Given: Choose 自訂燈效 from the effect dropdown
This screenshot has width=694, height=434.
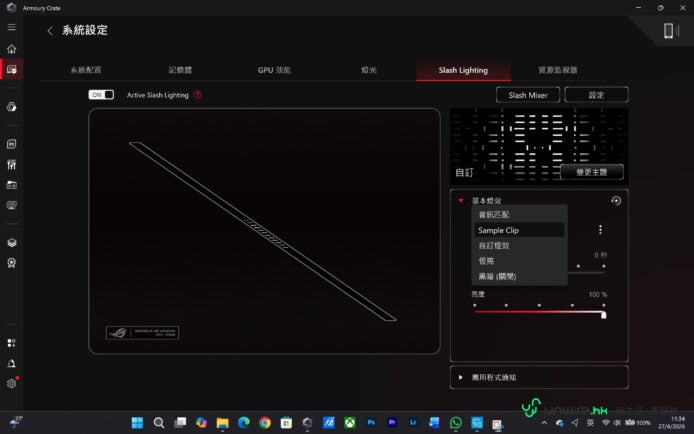Looking at the screenshot, I should (x=519, y=246).
